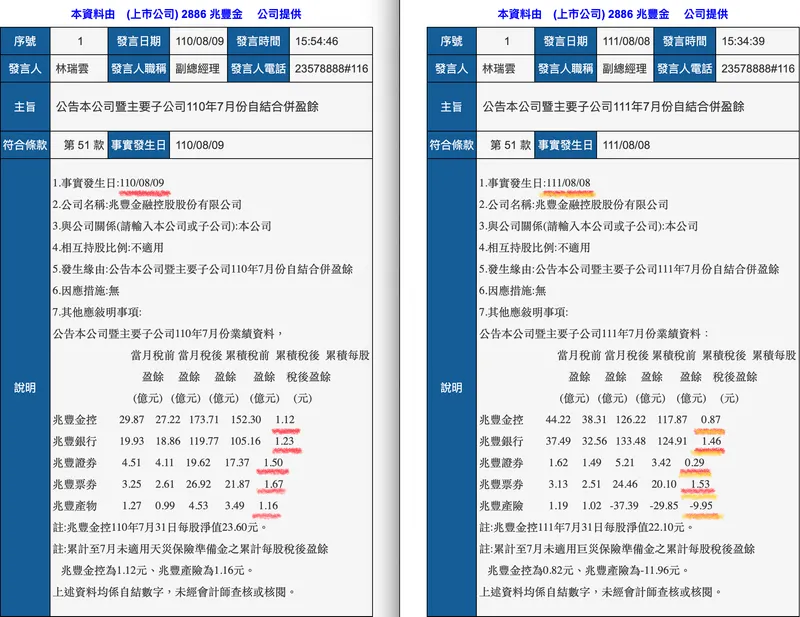Viewport: 800px width, 617px height.
Task: Click the note stating 每股淨值22.10元
Action: [x=587, y=527]
